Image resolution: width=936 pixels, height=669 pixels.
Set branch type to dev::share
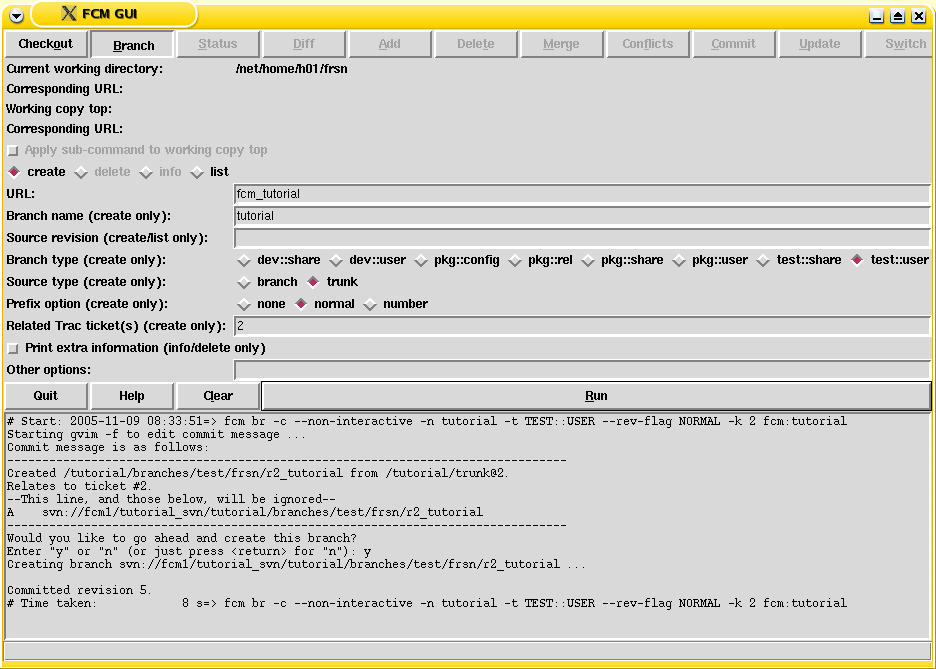(244, 261)
